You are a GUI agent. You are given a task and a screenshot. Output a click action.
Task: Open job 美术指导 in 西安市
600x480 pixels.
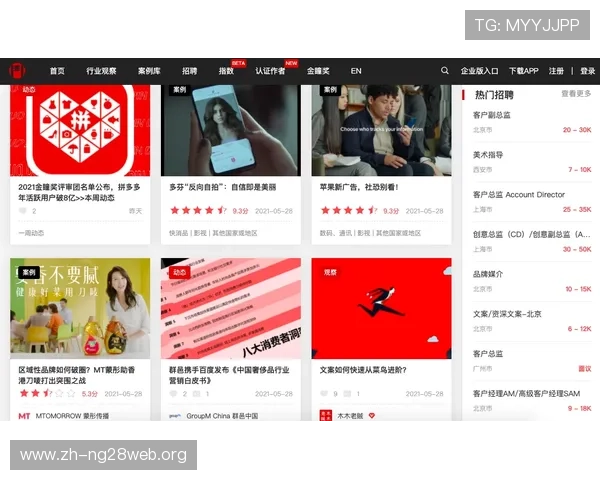[x=532, y=162]
